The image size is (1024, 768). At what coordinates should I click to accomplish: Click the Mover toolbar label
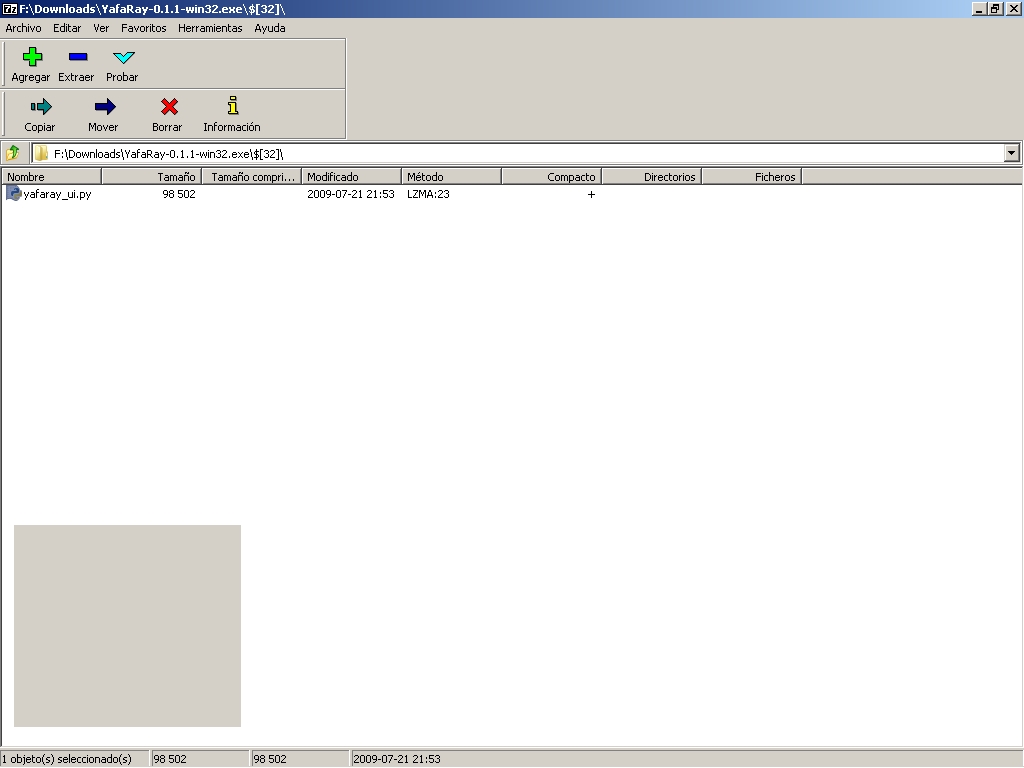point(103,127)
